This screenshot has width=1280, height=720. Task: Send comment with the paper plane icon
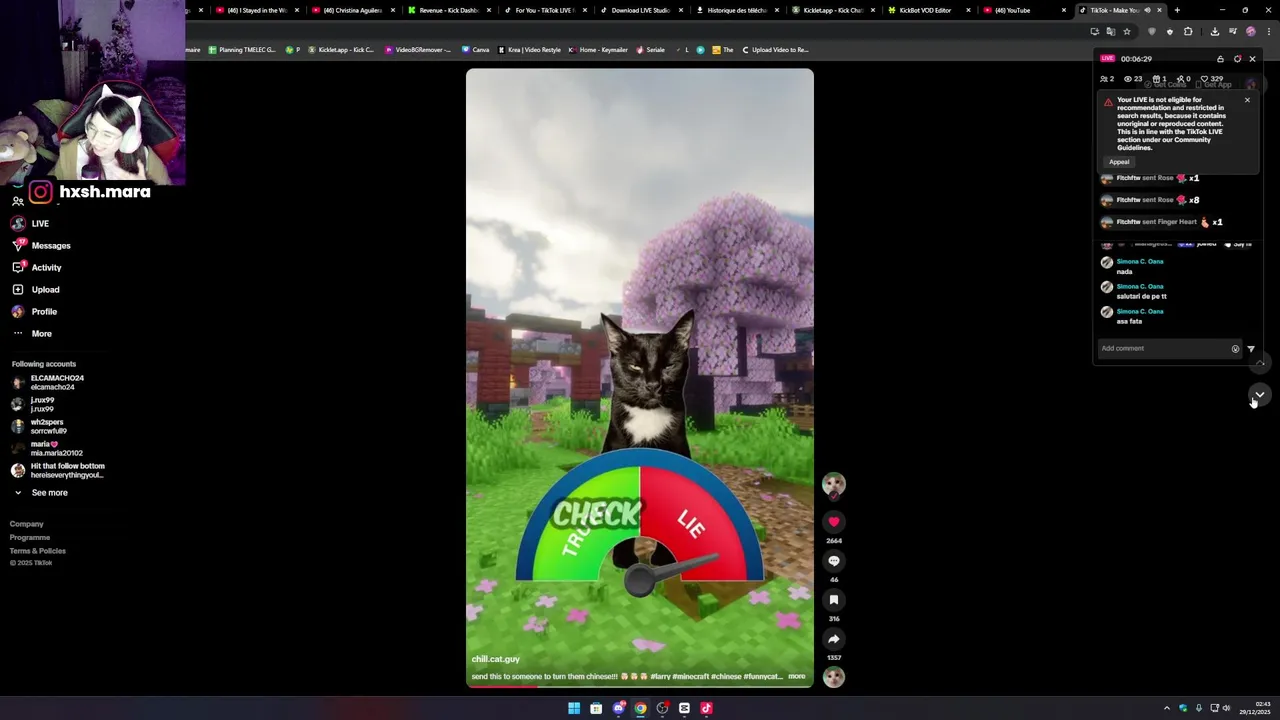(1251, 349)
